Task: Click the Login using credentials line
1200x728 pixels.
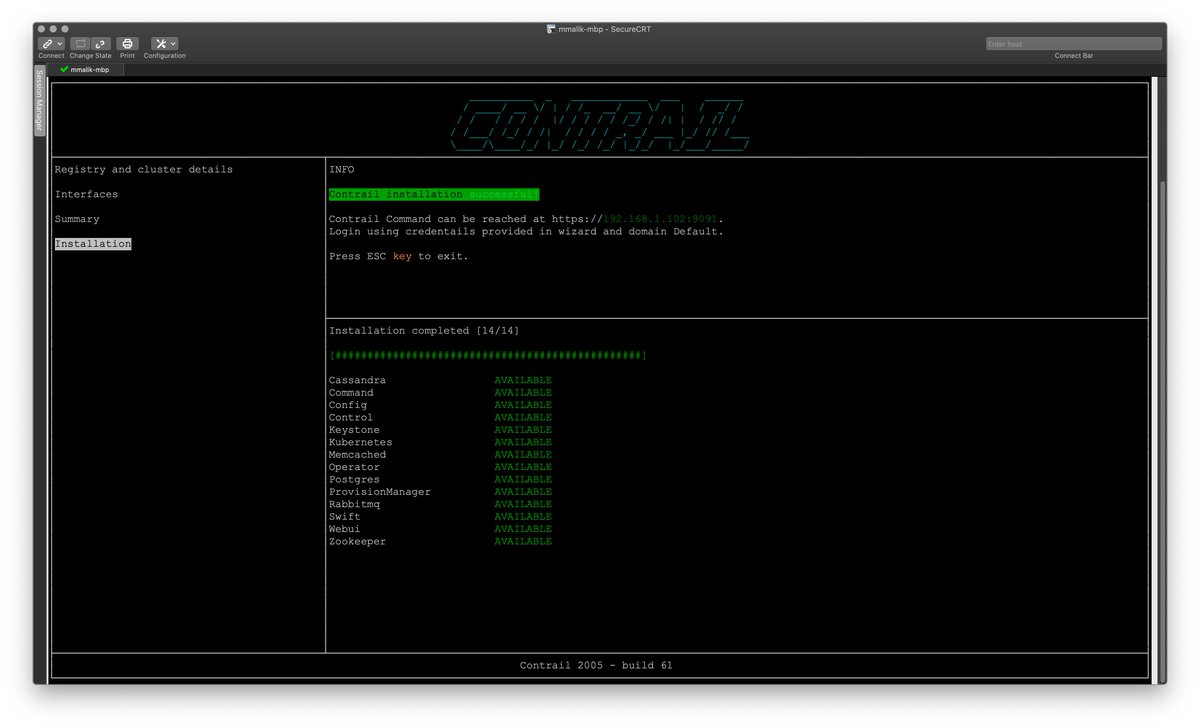Action: pos(526,232)
